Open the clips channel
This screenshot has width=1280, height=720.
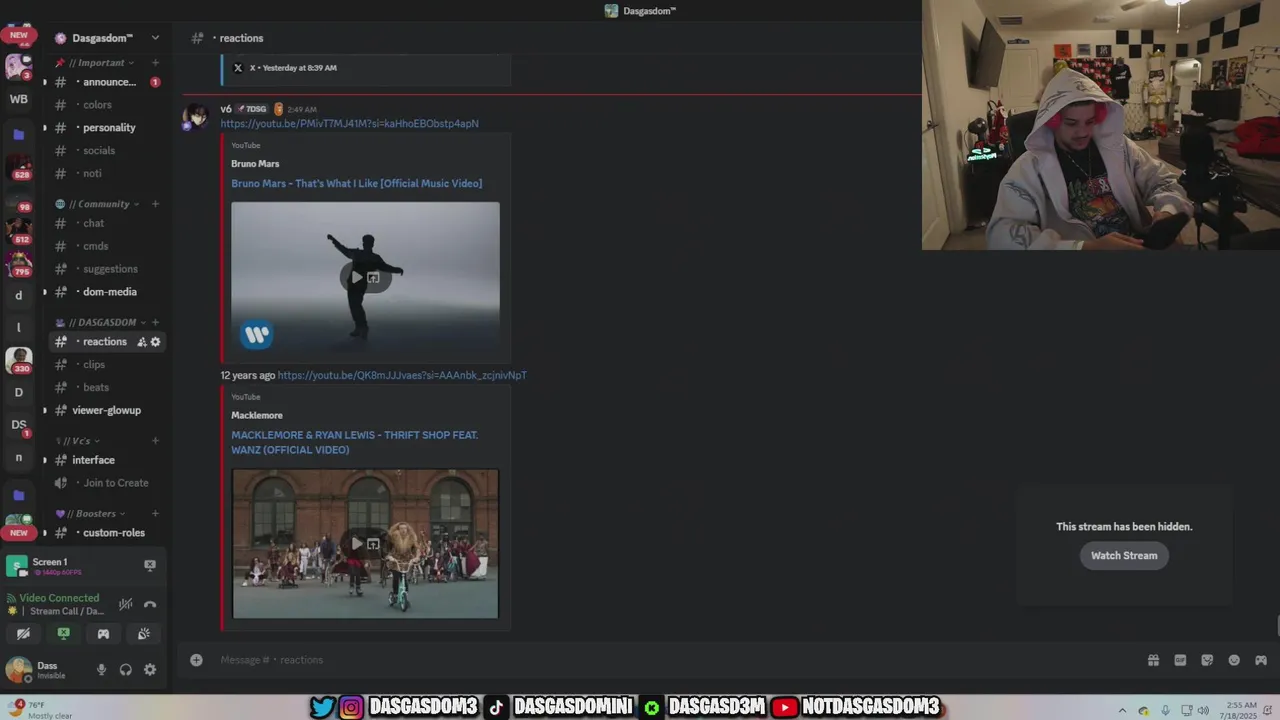[x=105, y=365]
